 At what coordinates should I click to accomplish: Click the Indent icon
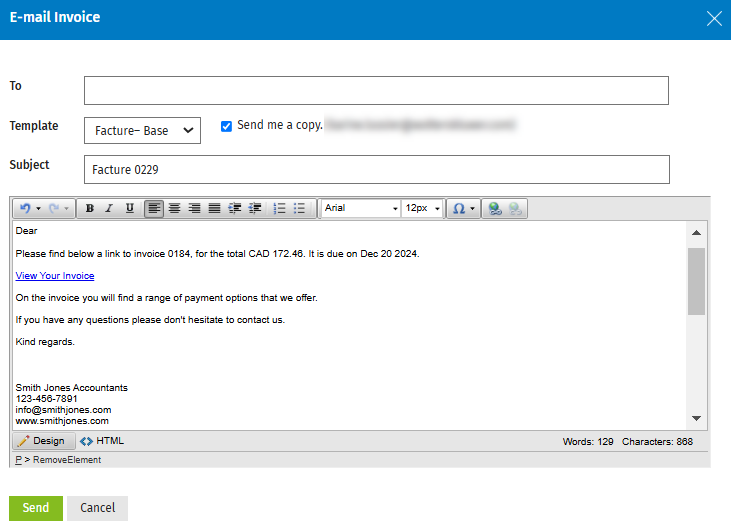tap(234, 208)
